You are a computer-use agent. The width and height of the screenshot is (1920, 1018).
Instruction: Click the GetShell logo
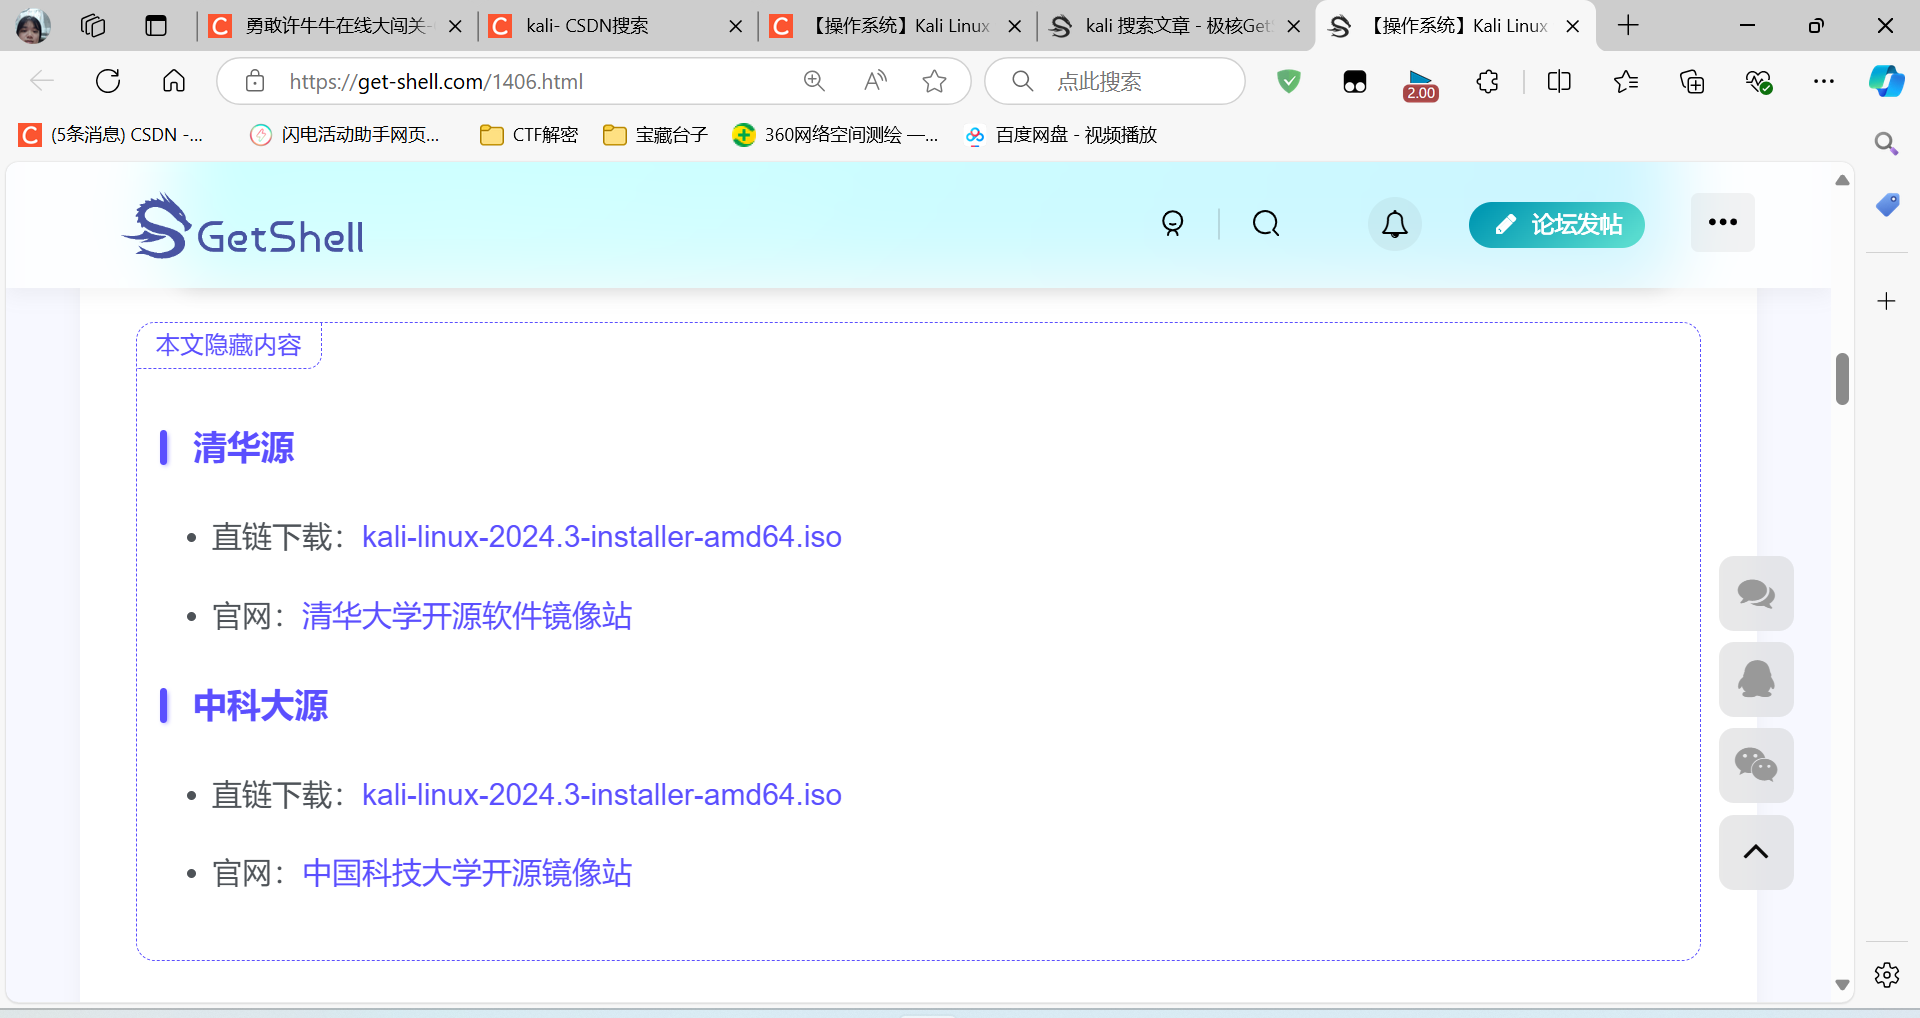pos(243,226)
